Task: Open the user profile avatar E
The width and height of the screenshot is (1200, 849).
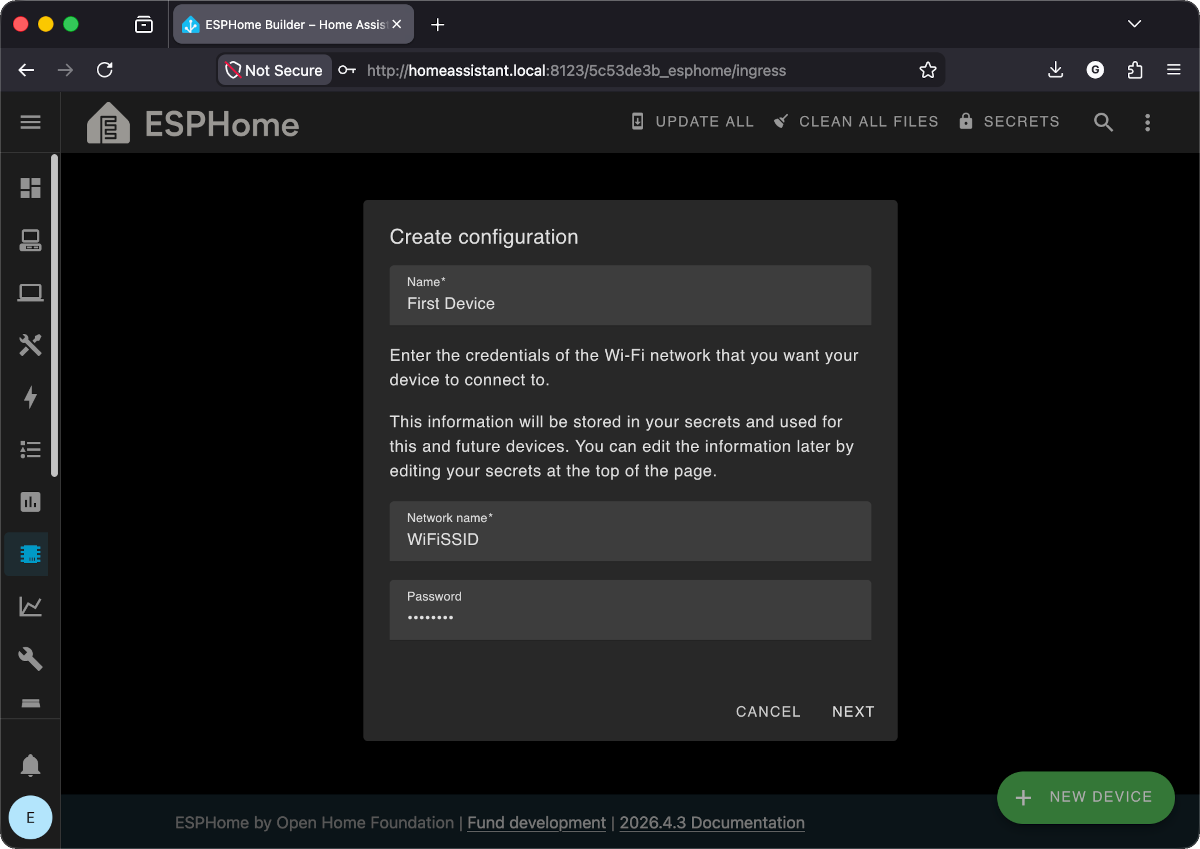Action: [30, 817]
